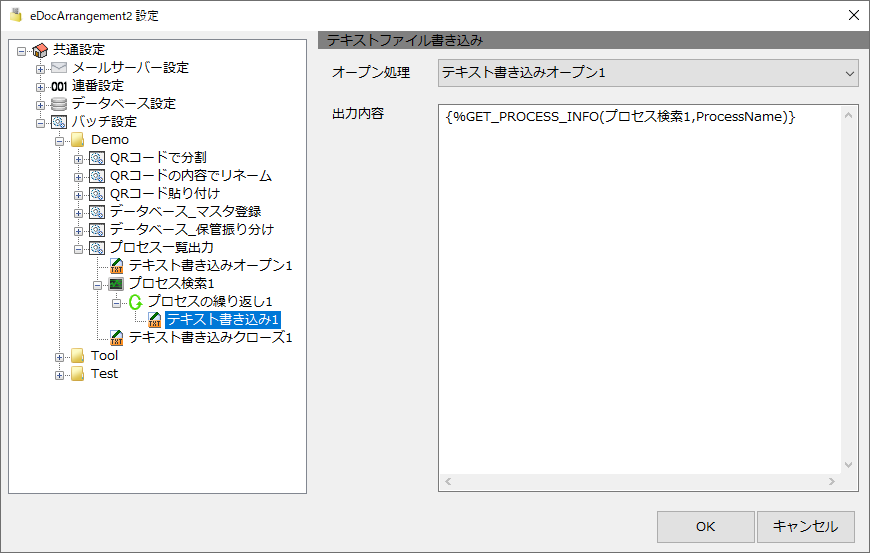Click the 共通設定 house icon
The width and height of the screenshot is (870, 553).
click(40, 50)
